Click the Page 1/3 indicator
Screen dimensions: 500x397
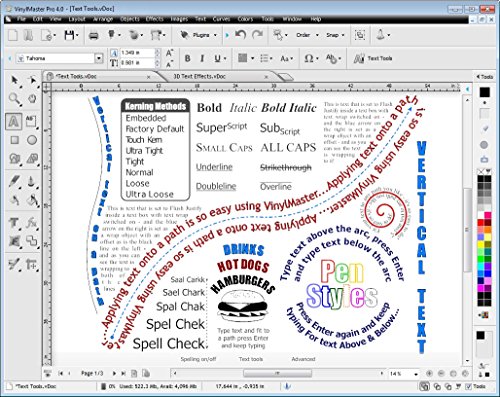(x=92, y=373)
